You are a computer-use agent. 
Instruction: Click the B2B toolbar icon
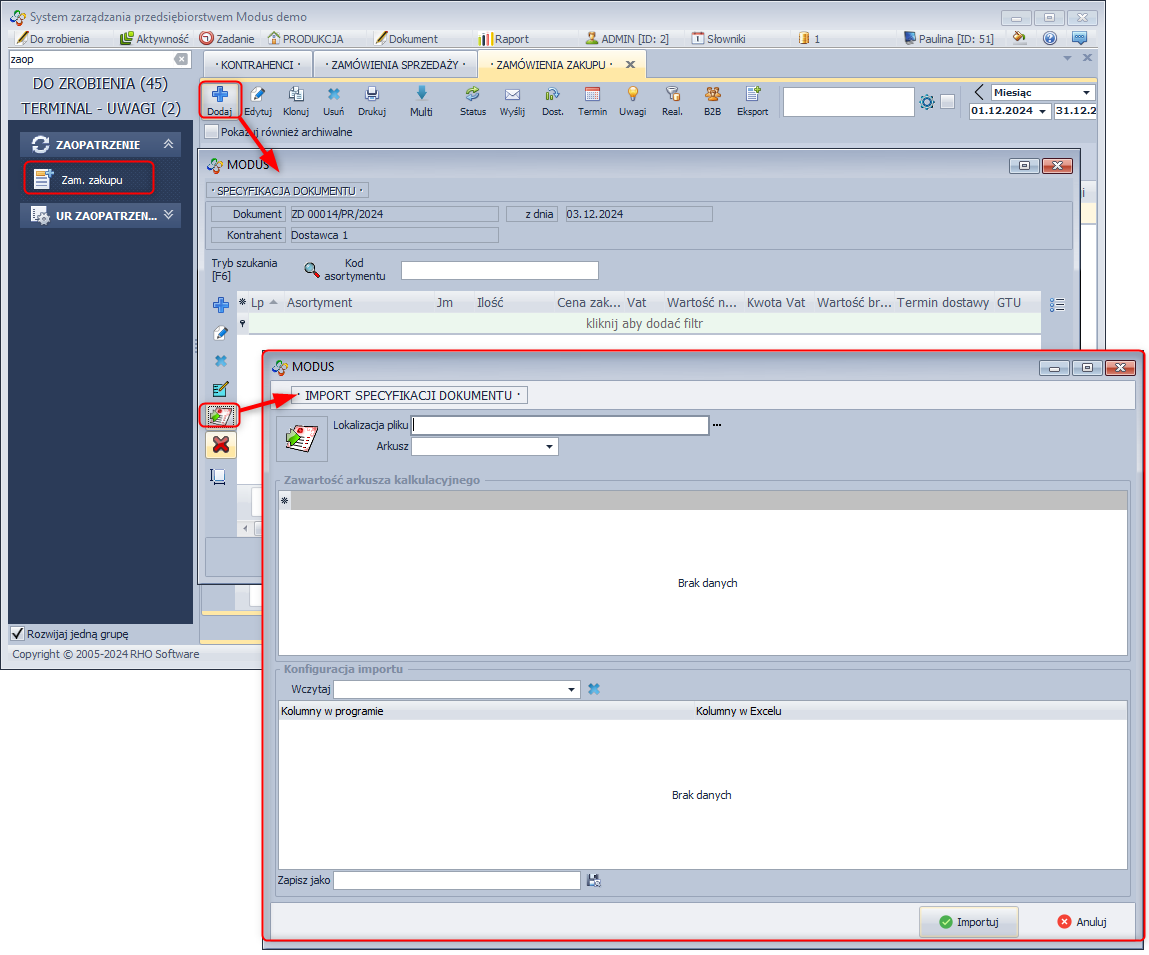pyautogui.click(x=712, y=96)
